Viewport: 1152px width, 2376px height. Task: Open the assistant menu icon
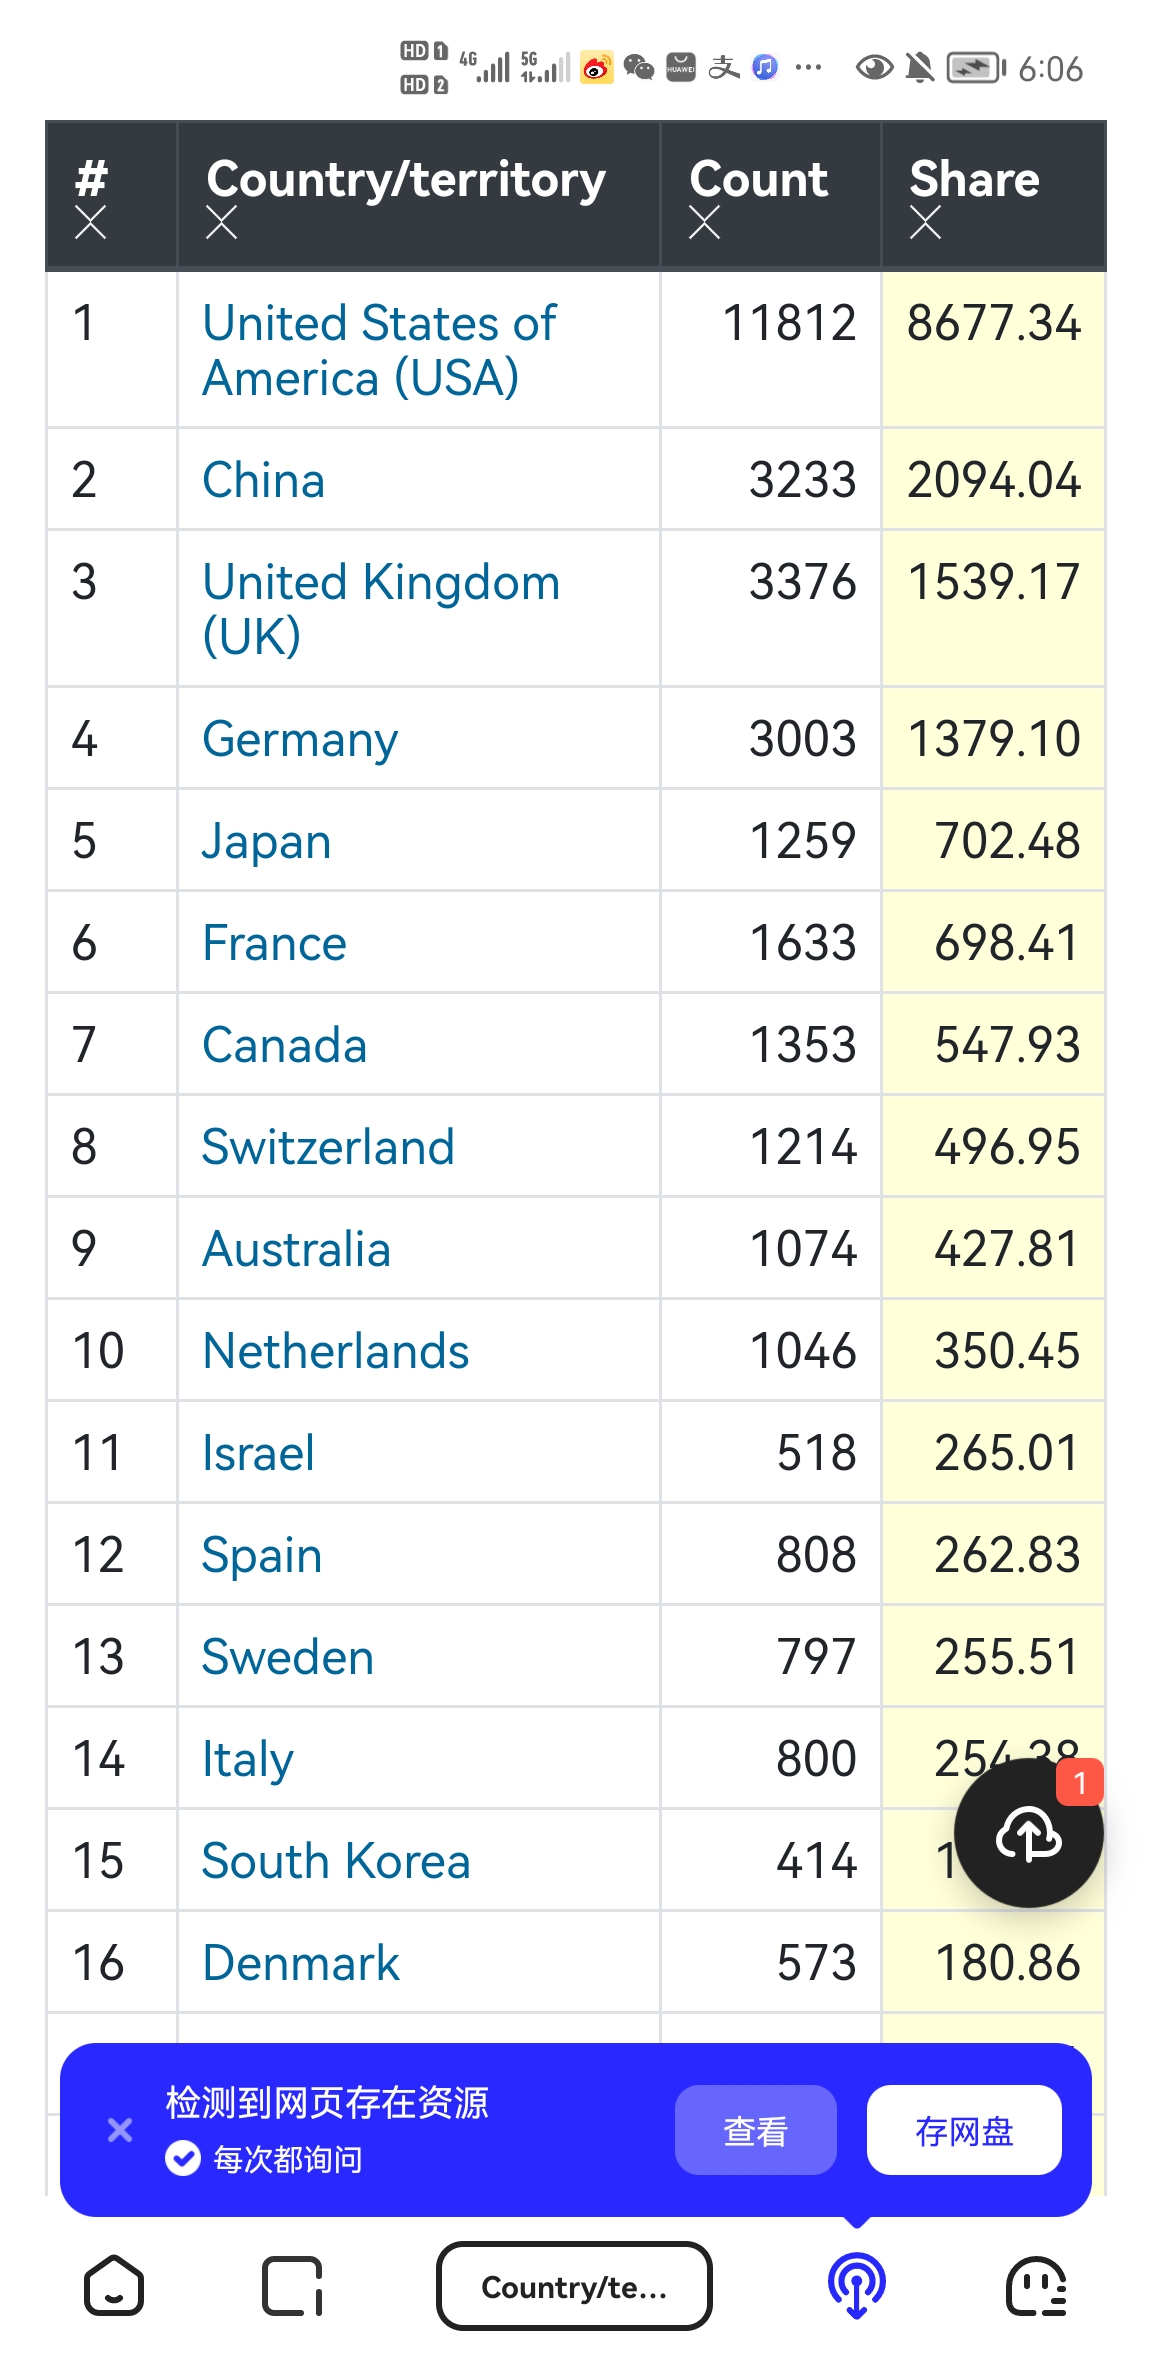[x=1036, y=2286]
